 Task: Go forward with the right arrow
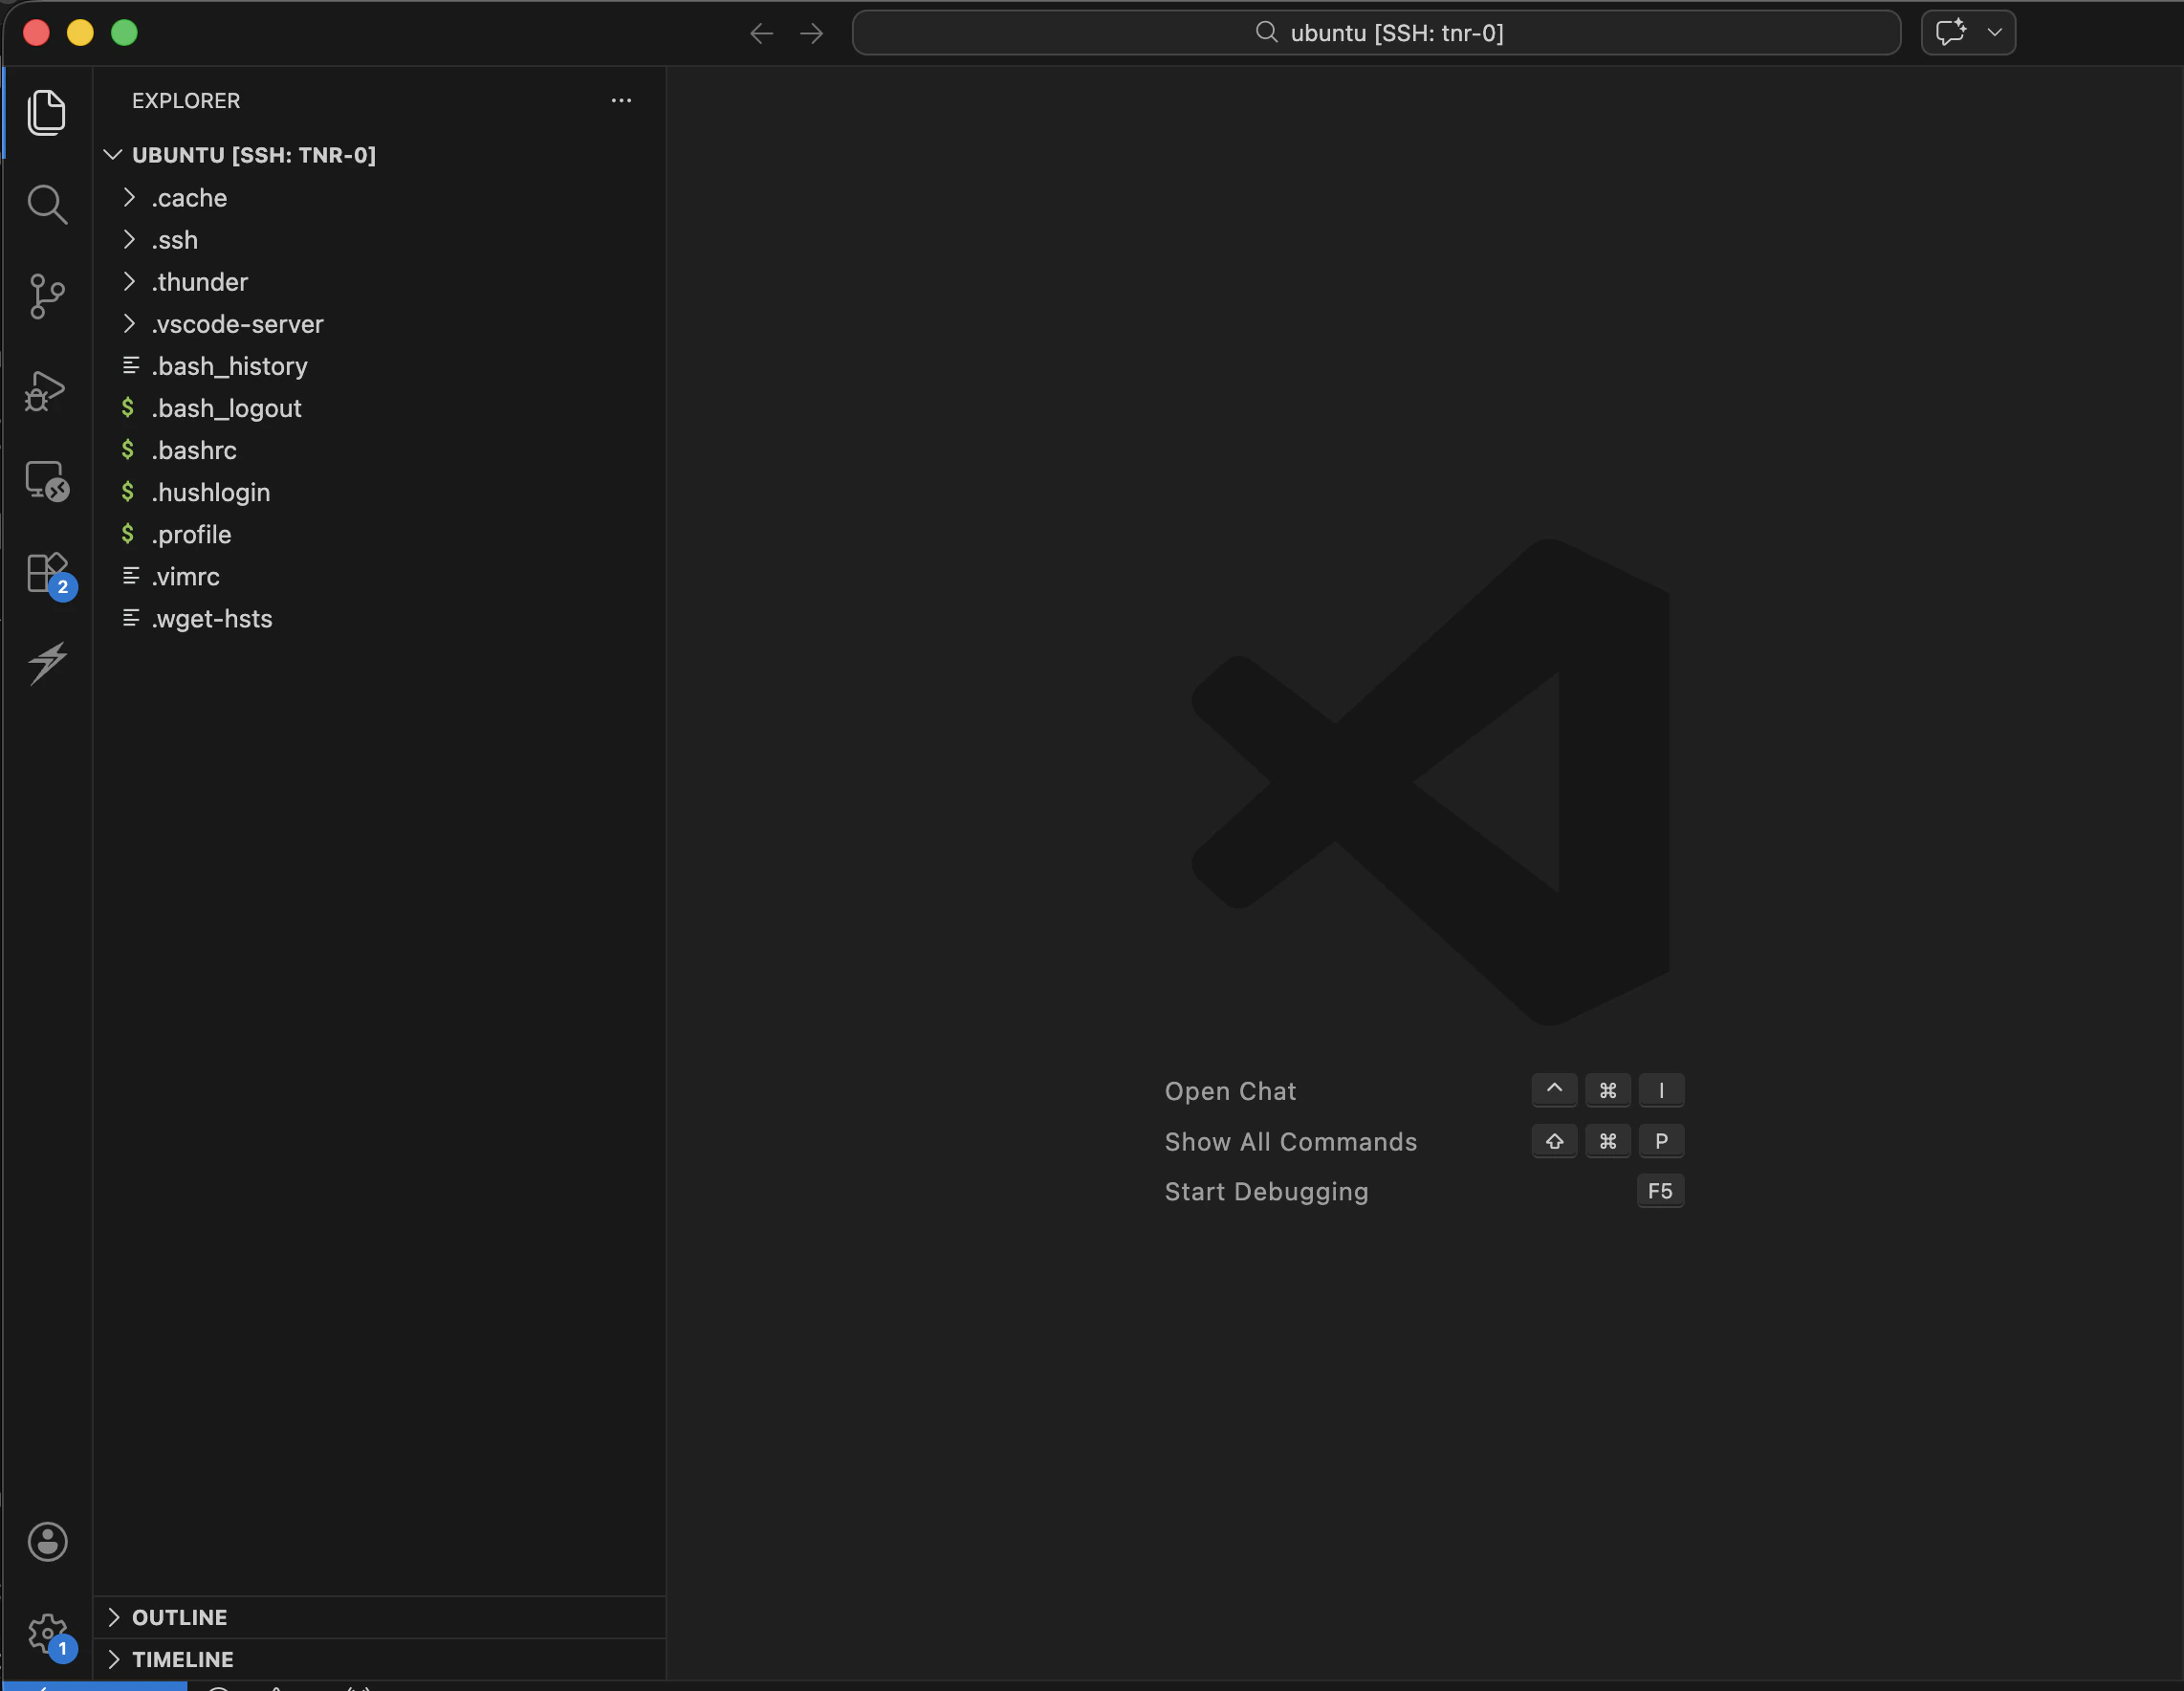click(x=812, y=33)
